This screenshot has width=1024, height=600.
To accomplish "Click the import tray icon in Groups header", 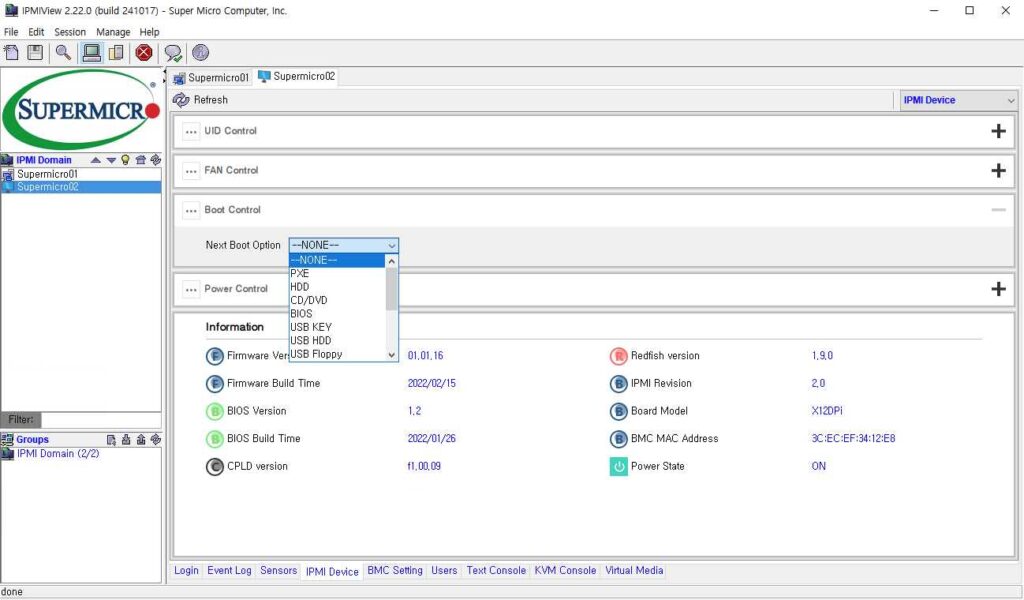I will click(126, 440).
